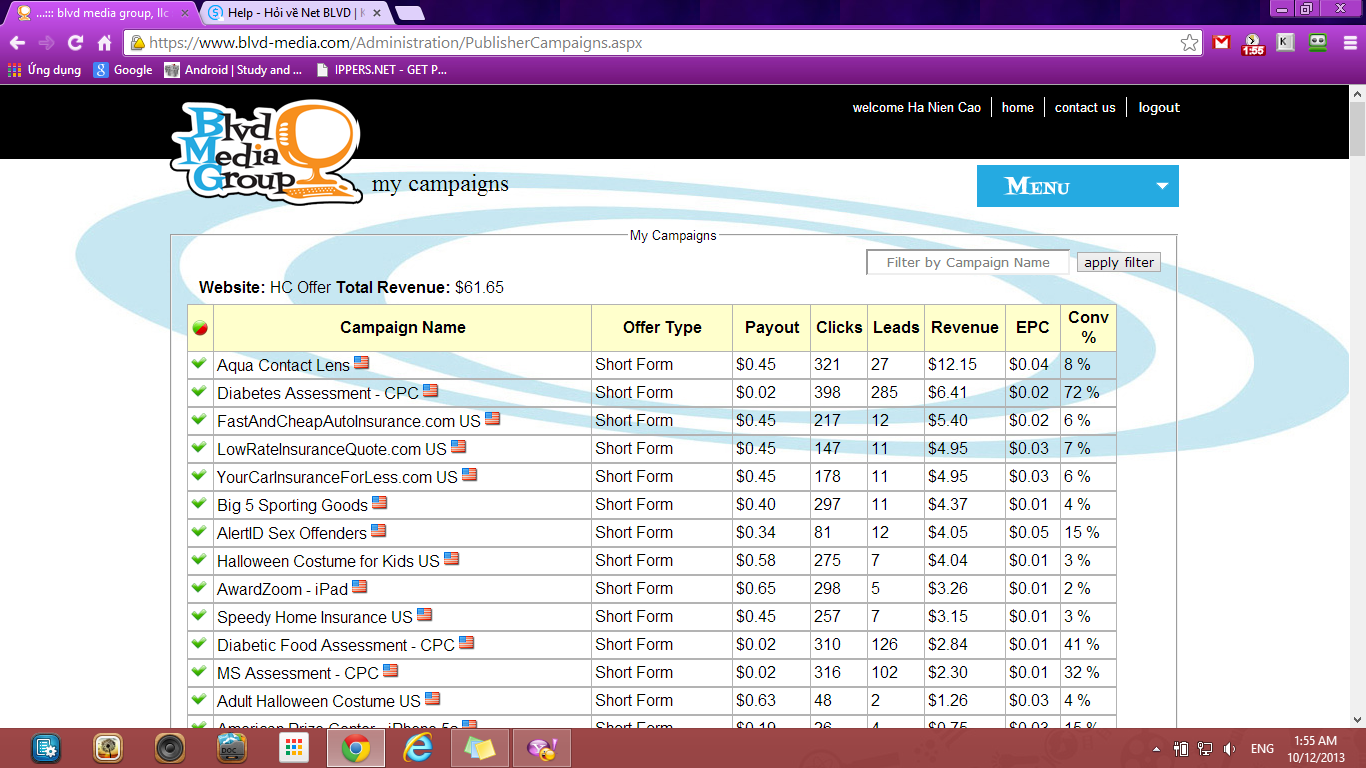Open the taskbar clock showing 1:55 AM

tap(1315, 748)
